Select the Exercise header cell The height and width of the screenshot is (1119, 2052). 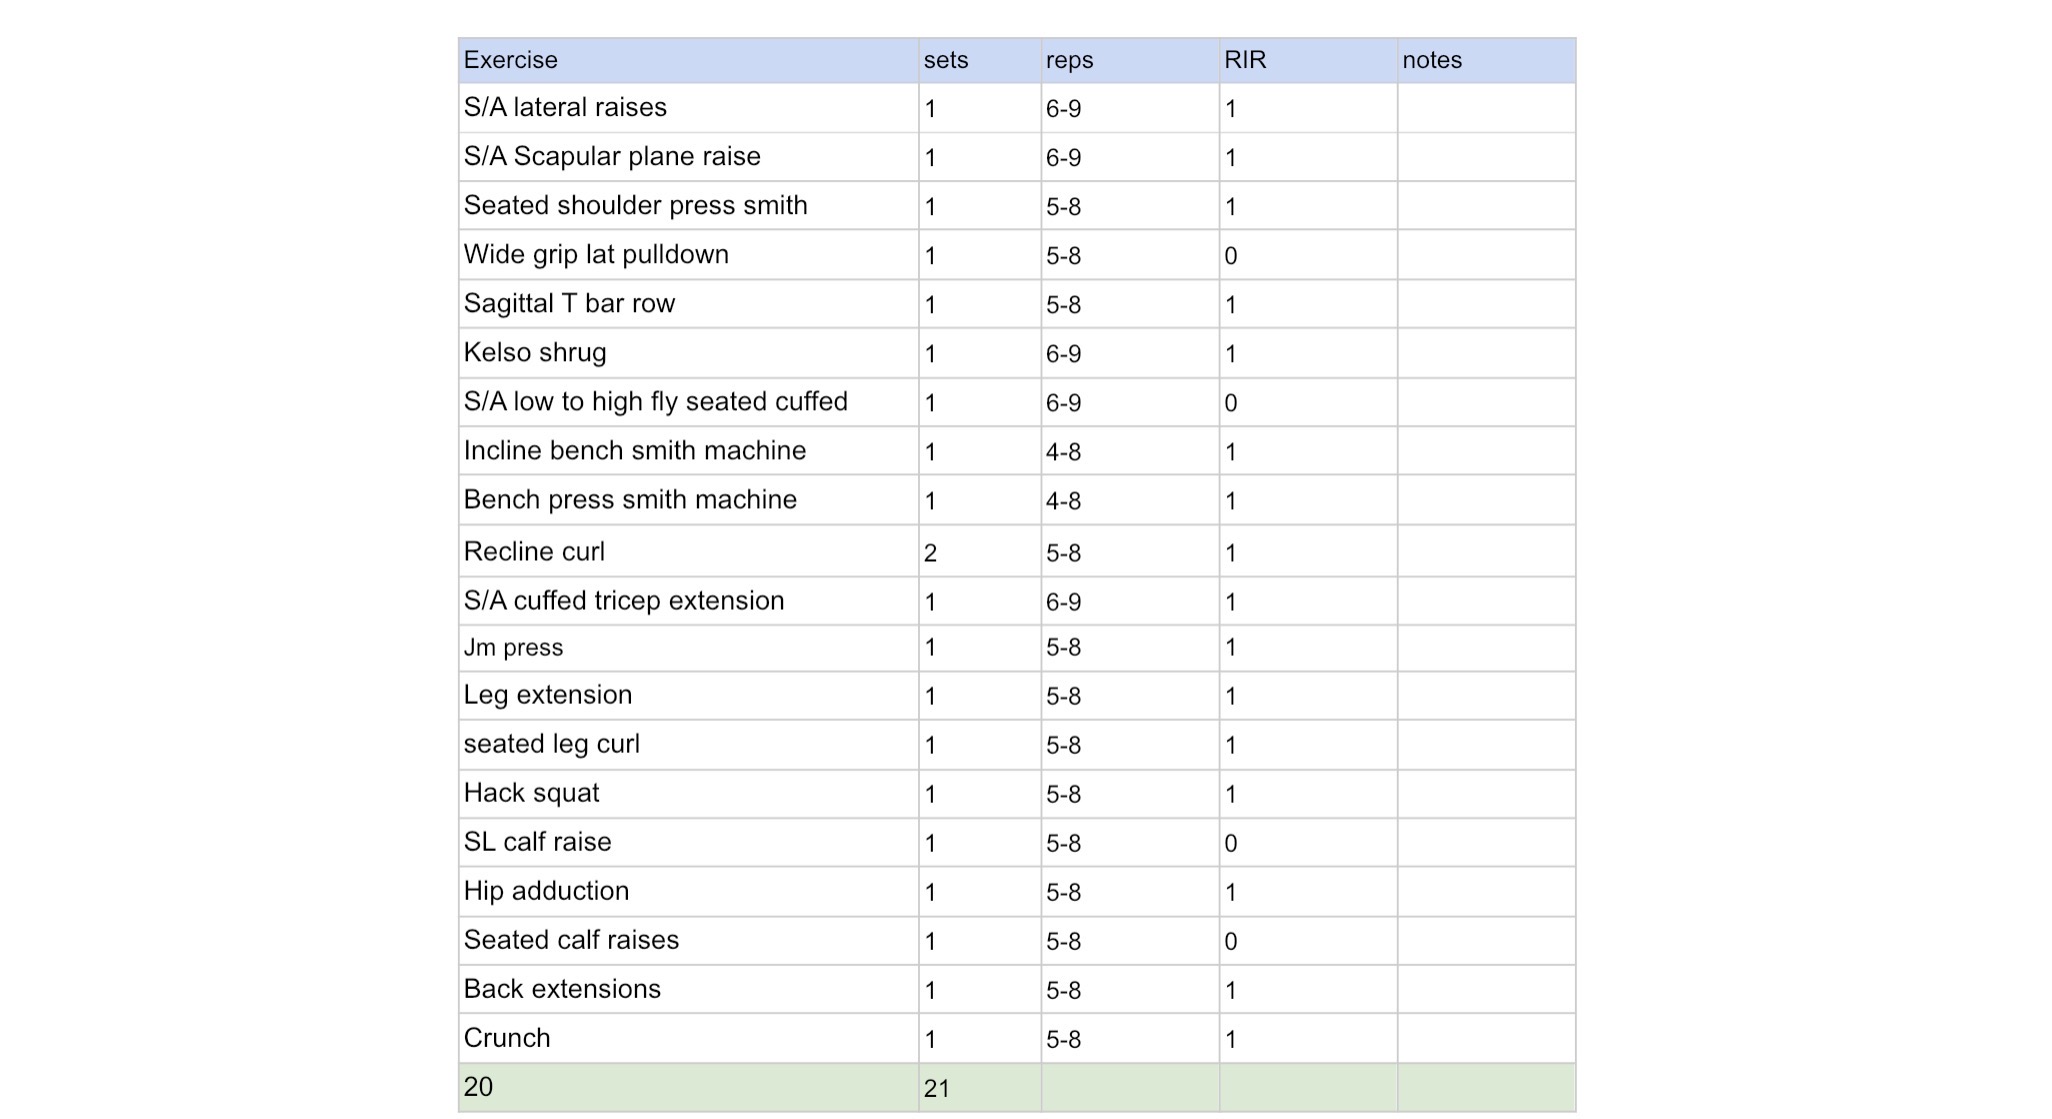coord(689,60)
